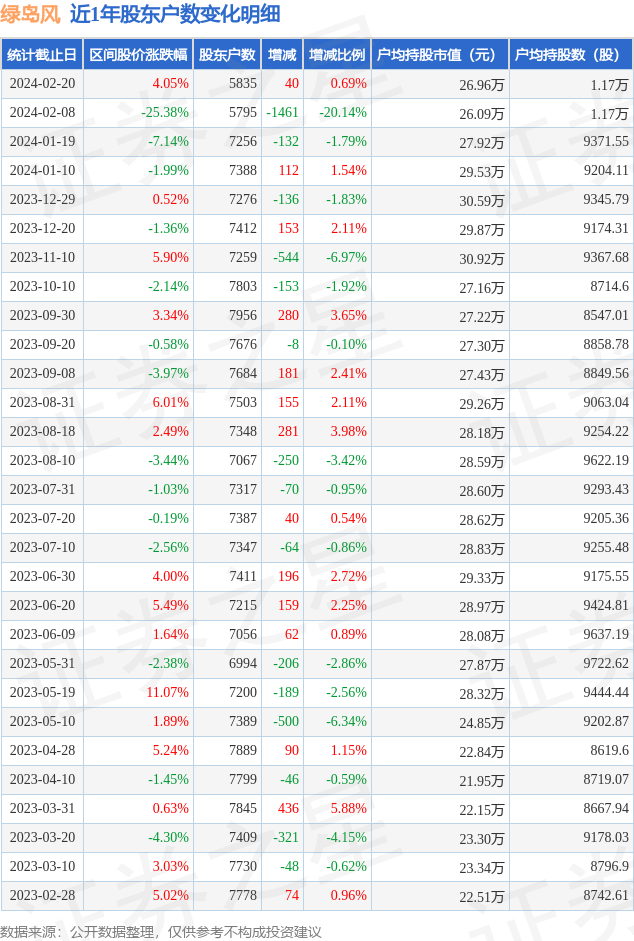
Task: Click the 增减比例 column header
Action: [337, 55]
